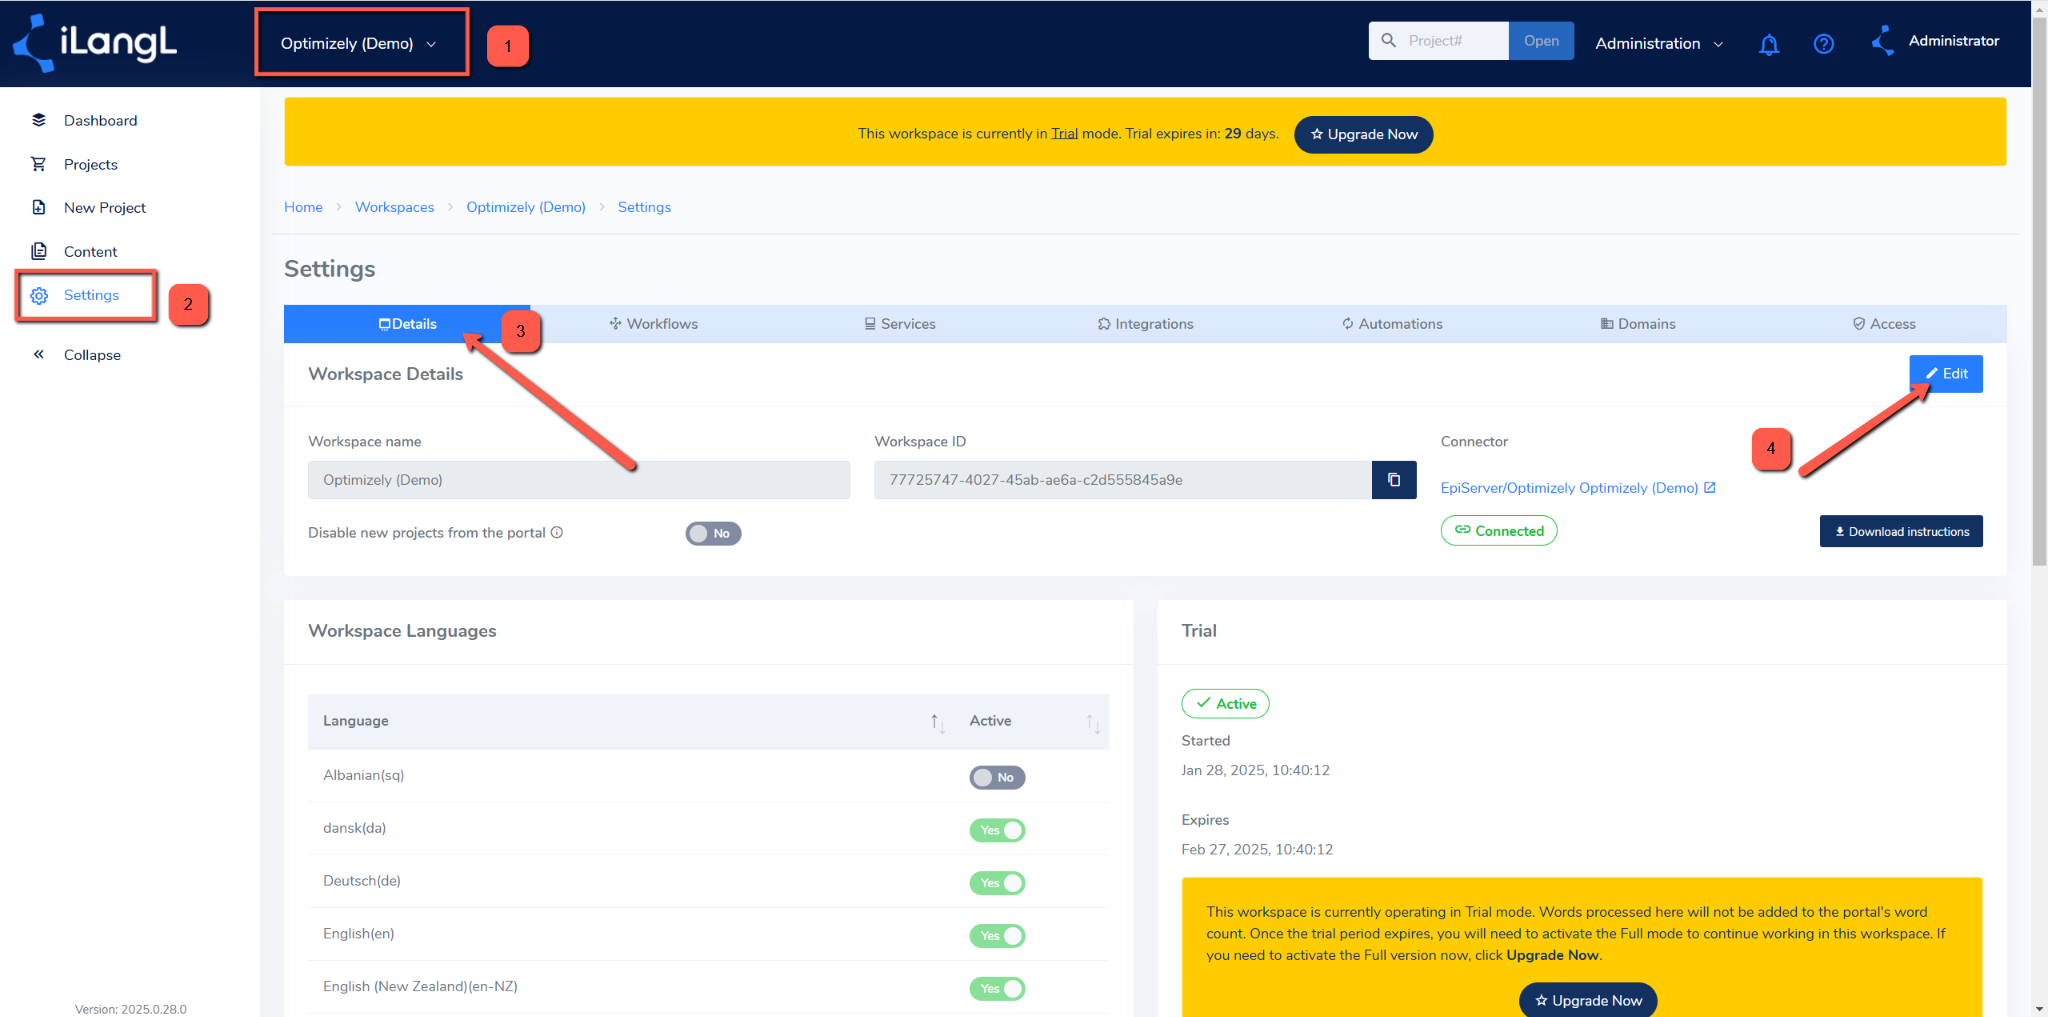Screen dimensions: 2048x1017
Task: Focus the Project# search input field
Action: (x=1455, y=41)
